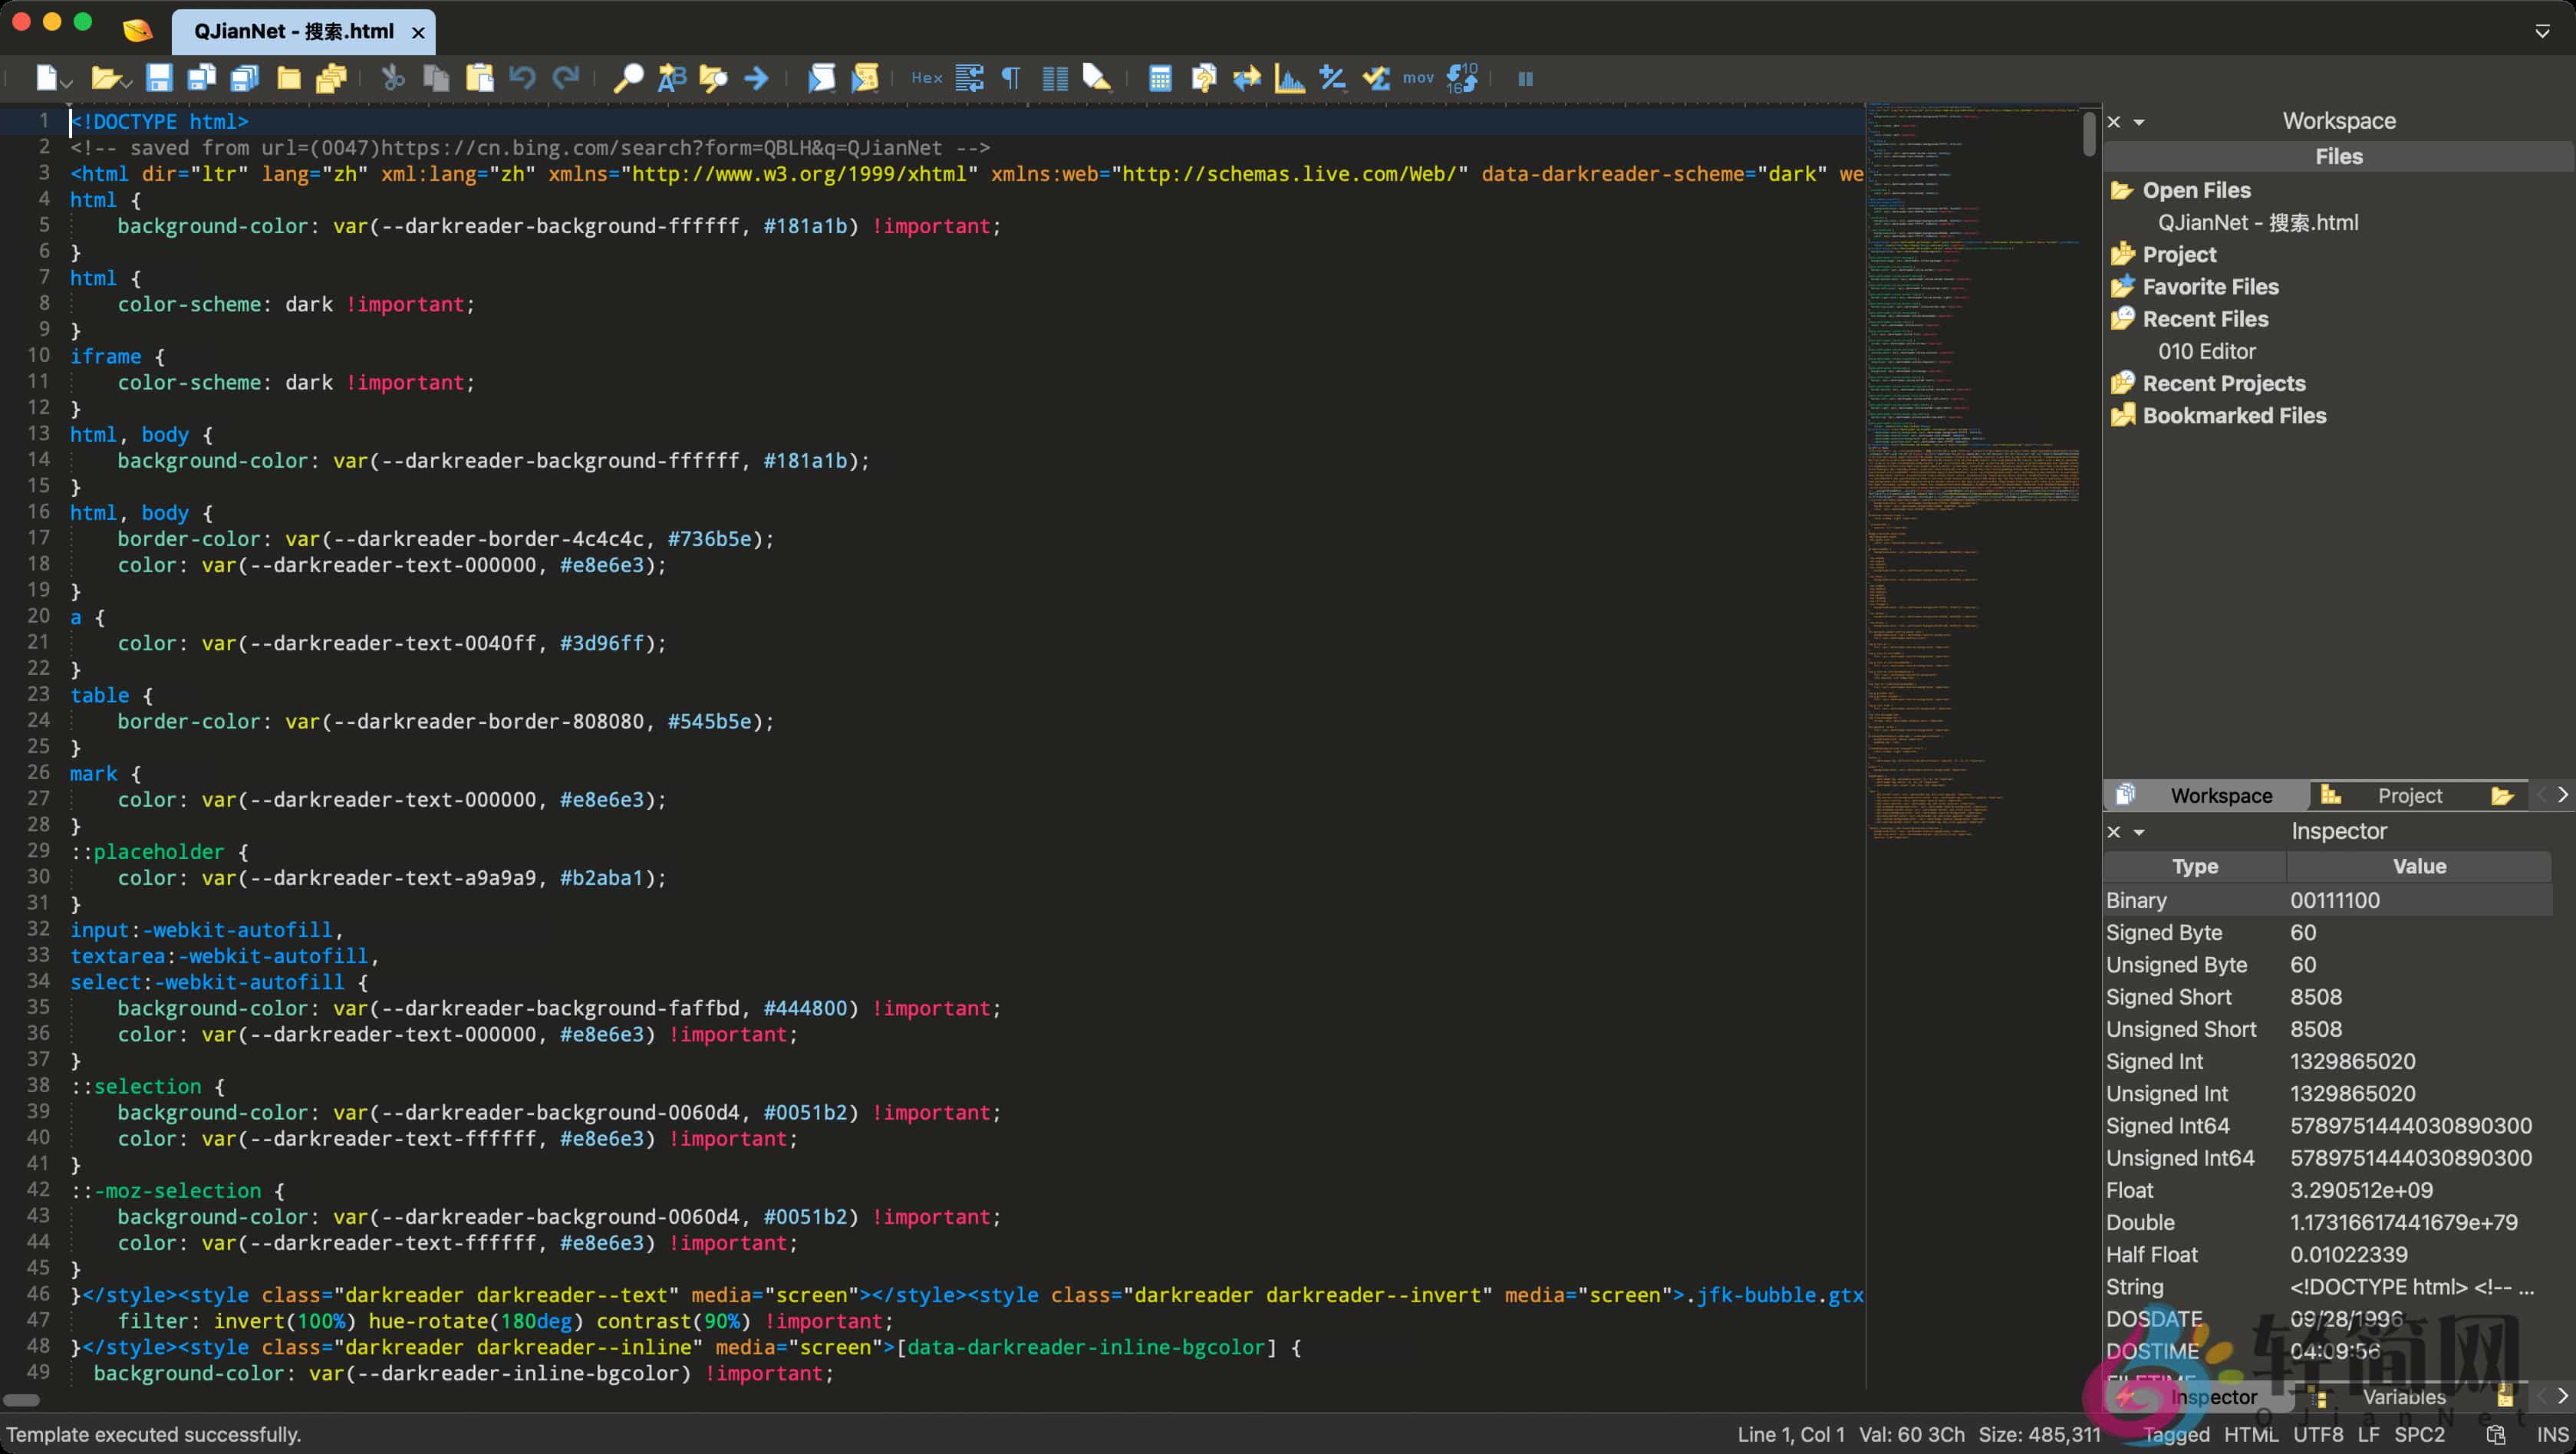Open the Workspace panel menu arrow
The width and height of the screenshot is (2576, 1454).
[x=2139, y=122]
